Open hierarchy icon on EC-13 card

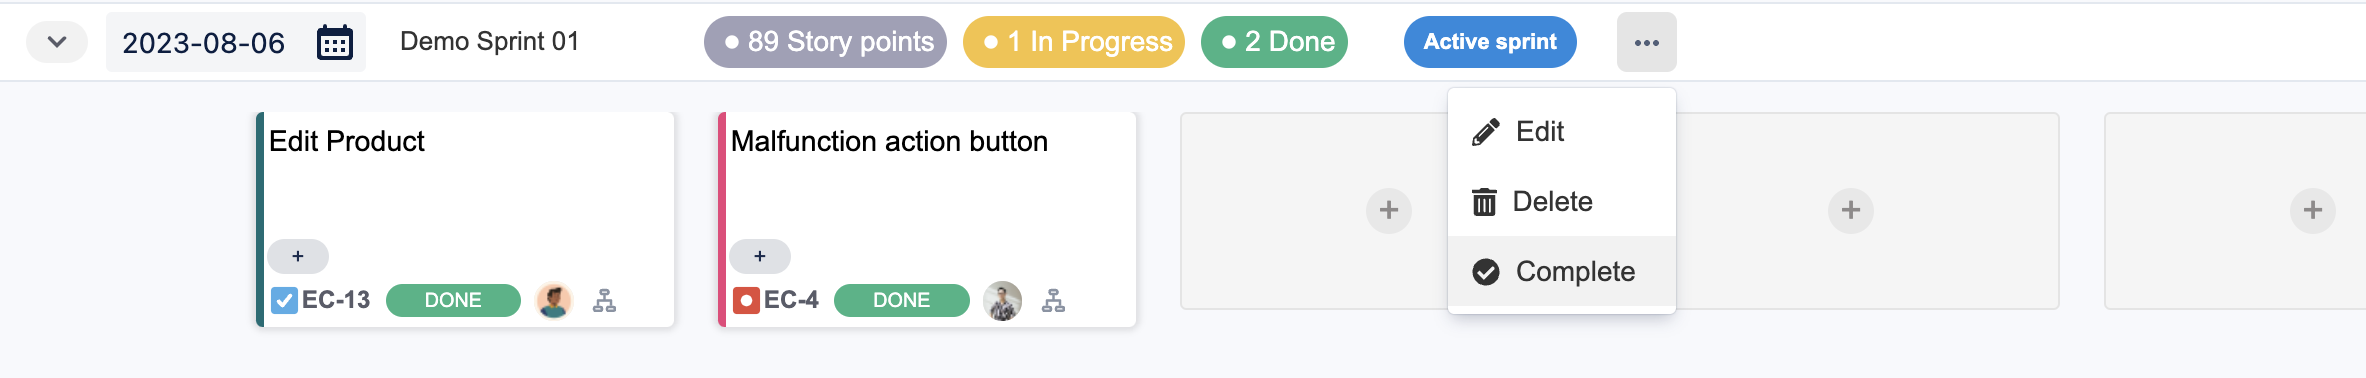[x=604, y=300]
